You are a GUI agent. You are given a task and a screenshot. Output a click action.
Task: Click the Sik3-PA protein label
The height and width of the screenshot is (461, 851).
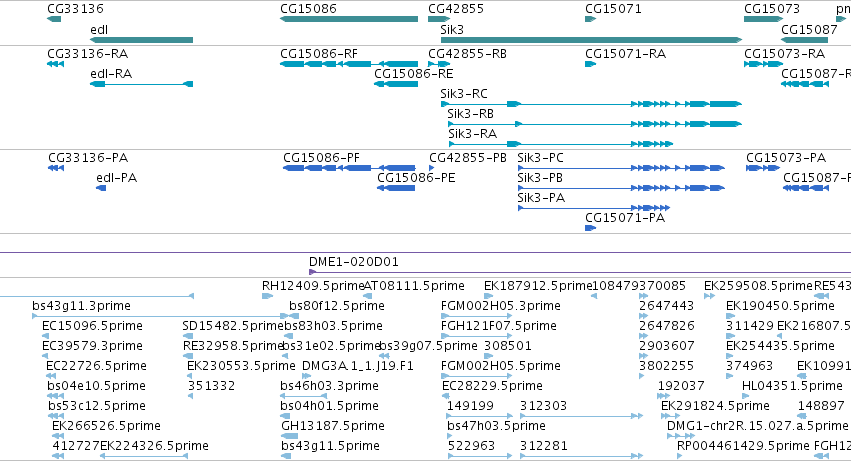(x=541, y=198)
